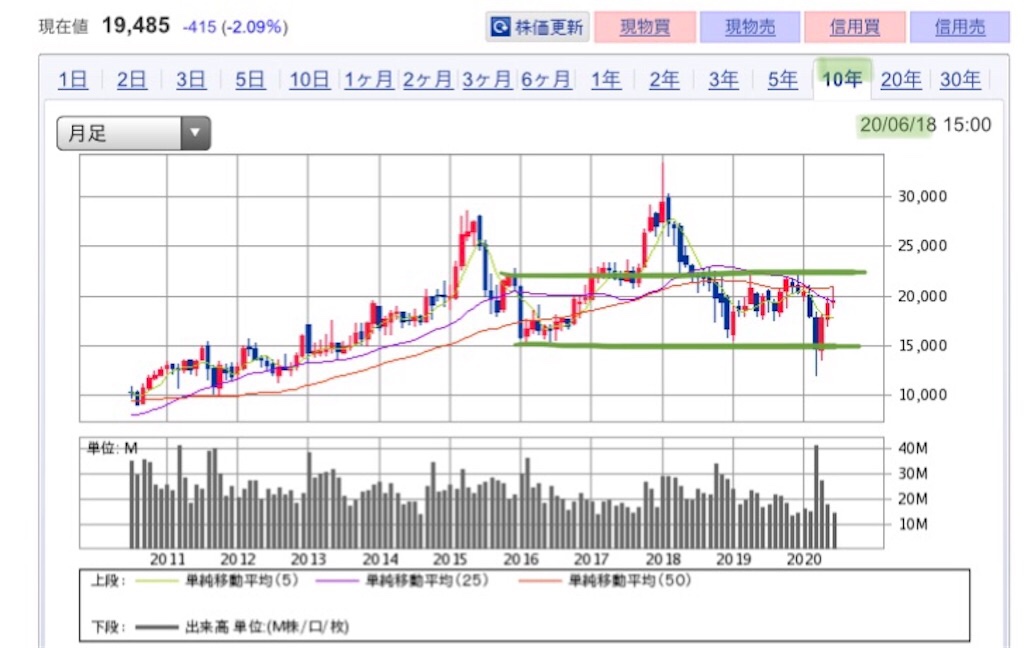Click the 単位: M volume unit label

click(112, 448)
